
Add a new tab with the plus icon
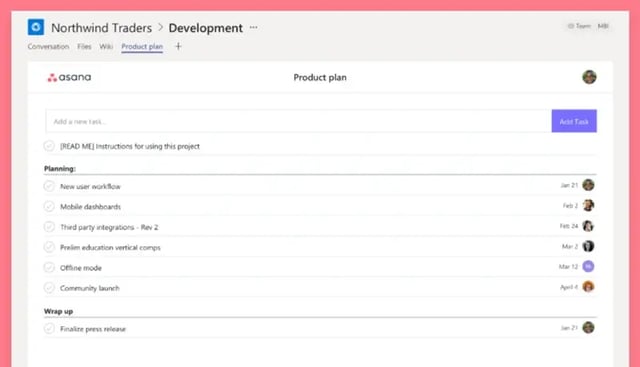click(x=178, y=47)
